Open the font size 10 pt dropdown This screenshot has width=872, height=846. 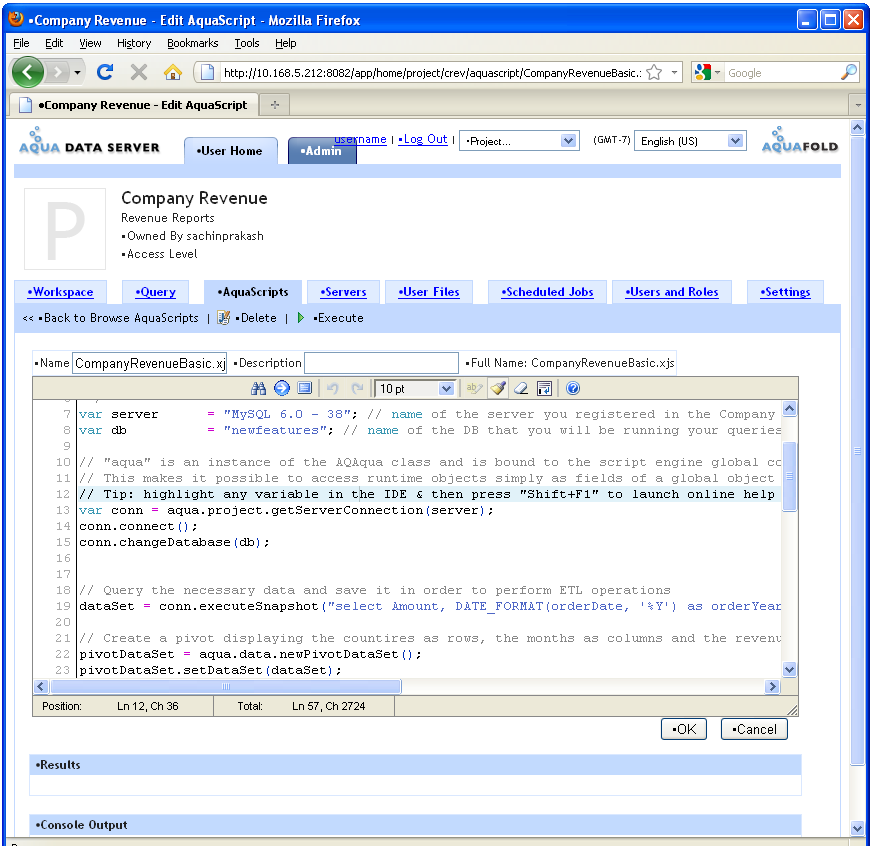tap(415, 388)
